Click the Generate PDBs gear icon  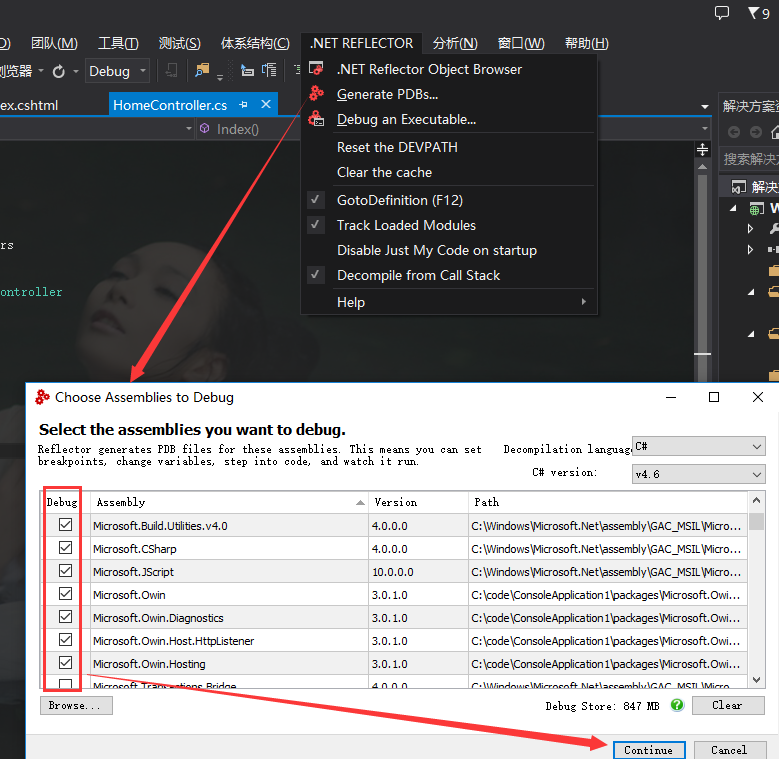pos(316,93)
